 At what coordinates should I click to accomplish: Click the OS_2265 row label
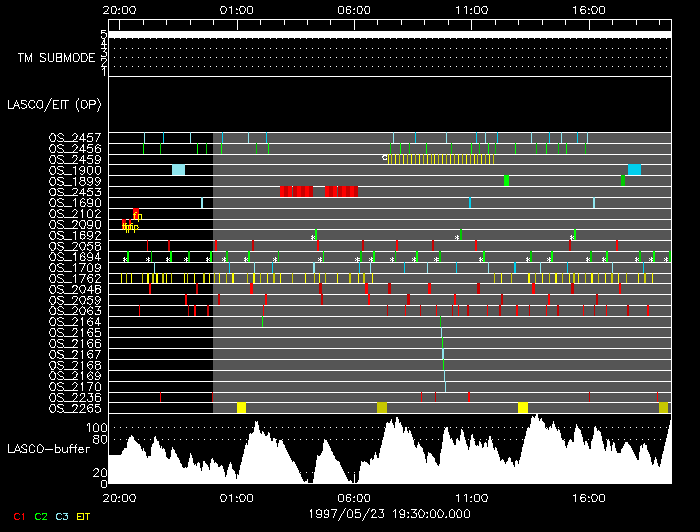(x=75, y=408)
